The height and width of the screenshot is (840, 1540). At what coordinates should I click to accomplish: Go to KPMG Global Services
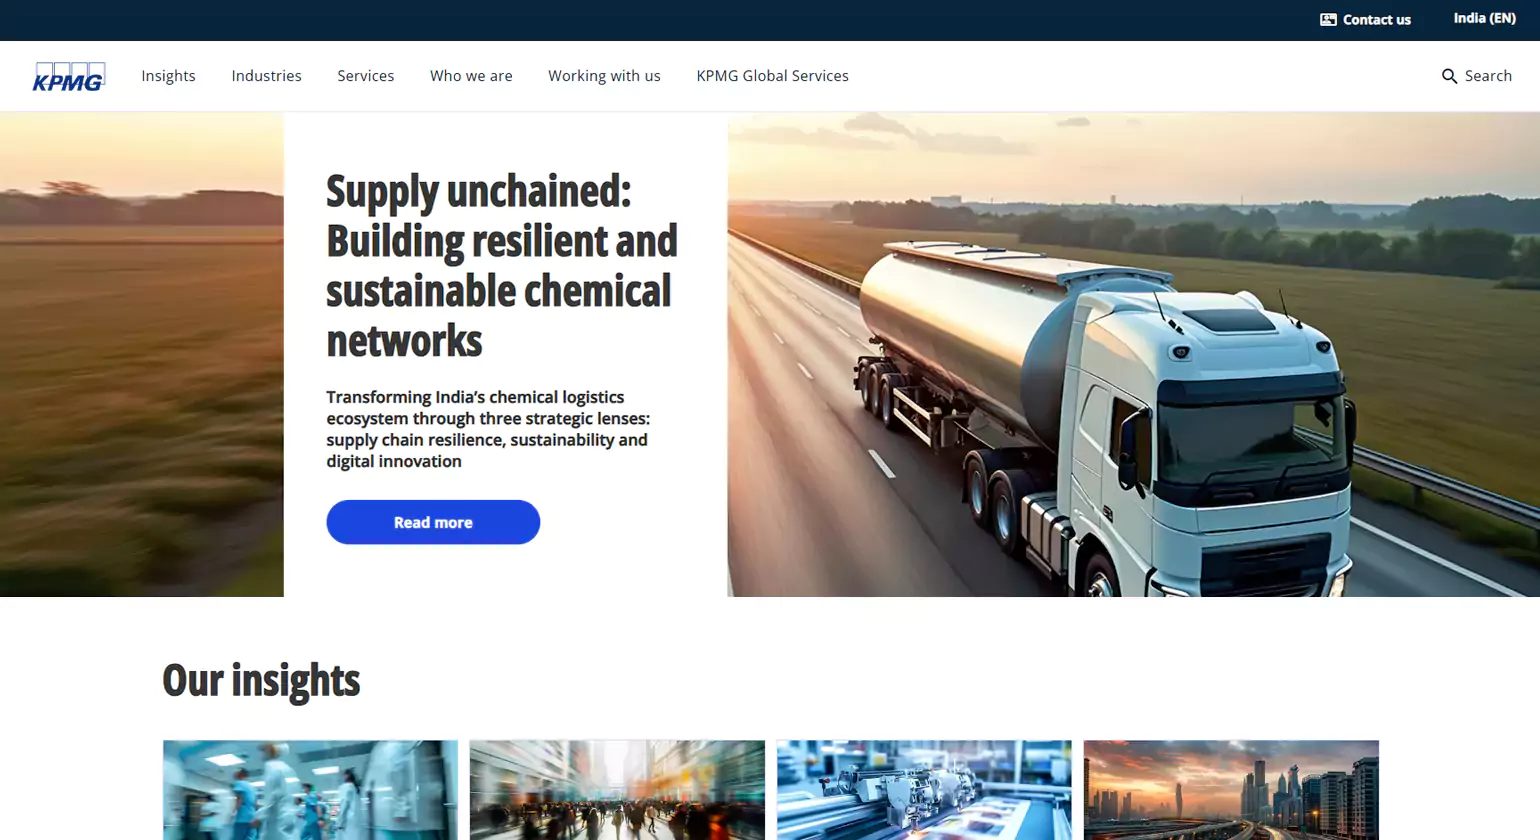[x=772, y=76]
